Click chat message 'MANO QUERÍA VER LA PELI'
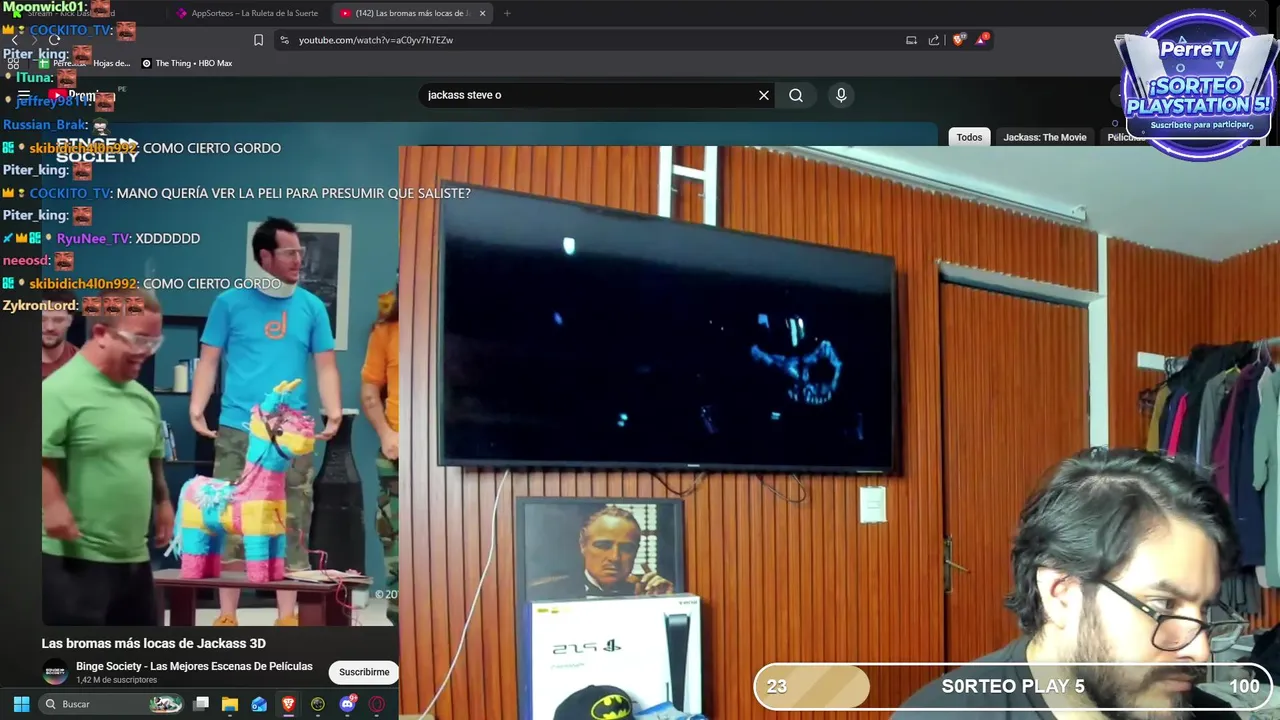1280x720 pixels. coord(293,193)
